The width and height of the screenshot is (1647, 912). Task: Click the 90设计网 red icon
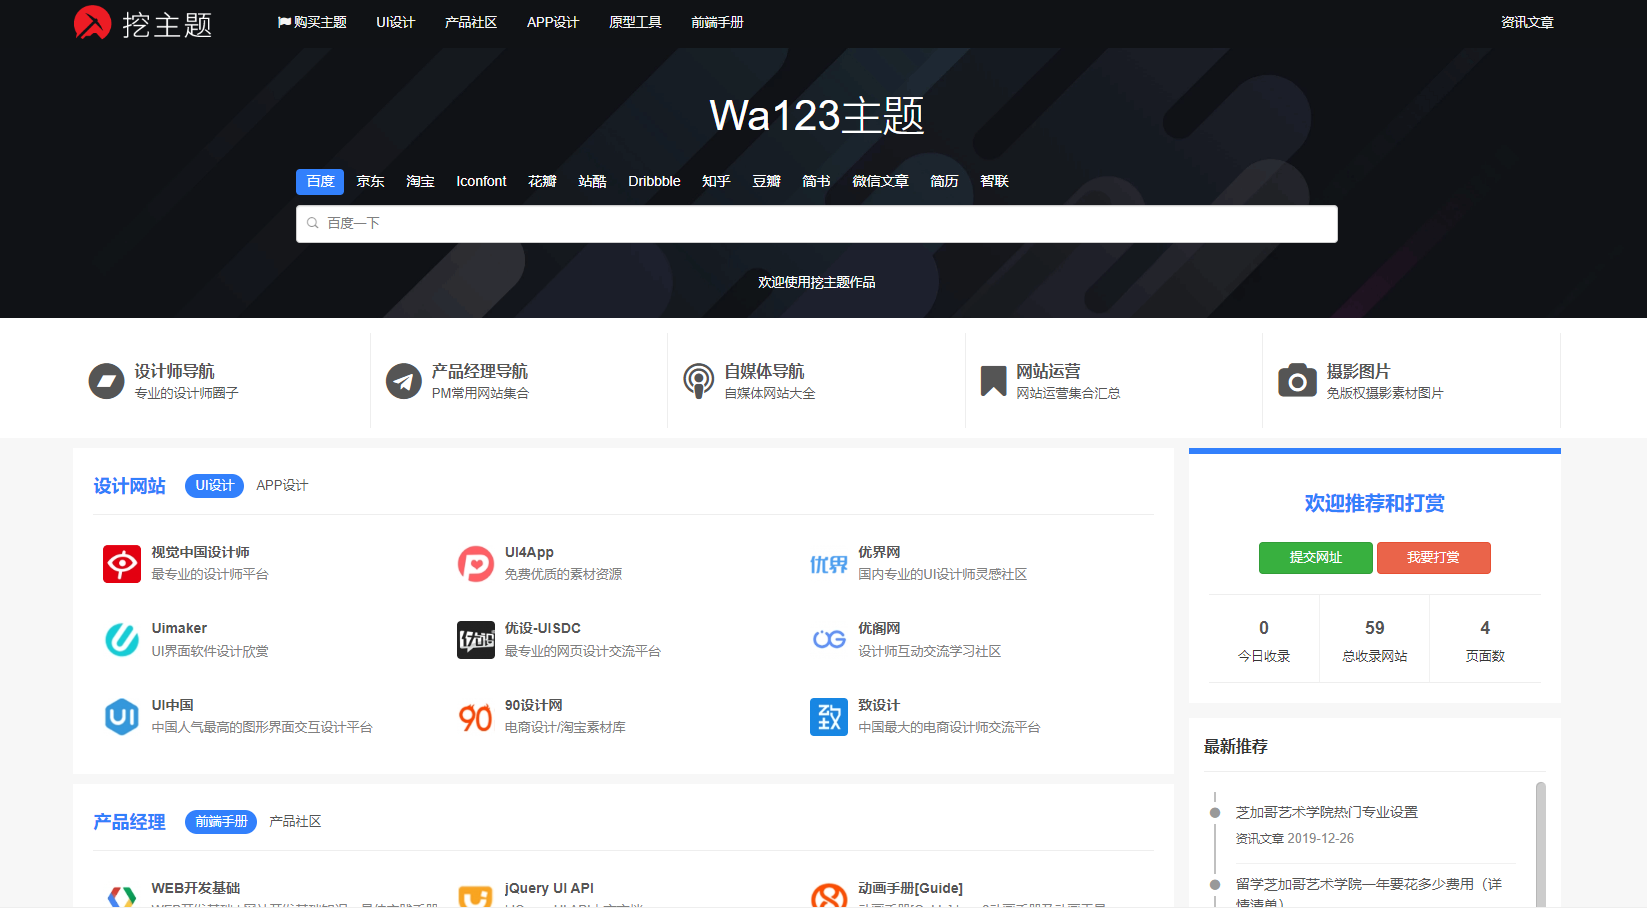[x=476, y=717]
